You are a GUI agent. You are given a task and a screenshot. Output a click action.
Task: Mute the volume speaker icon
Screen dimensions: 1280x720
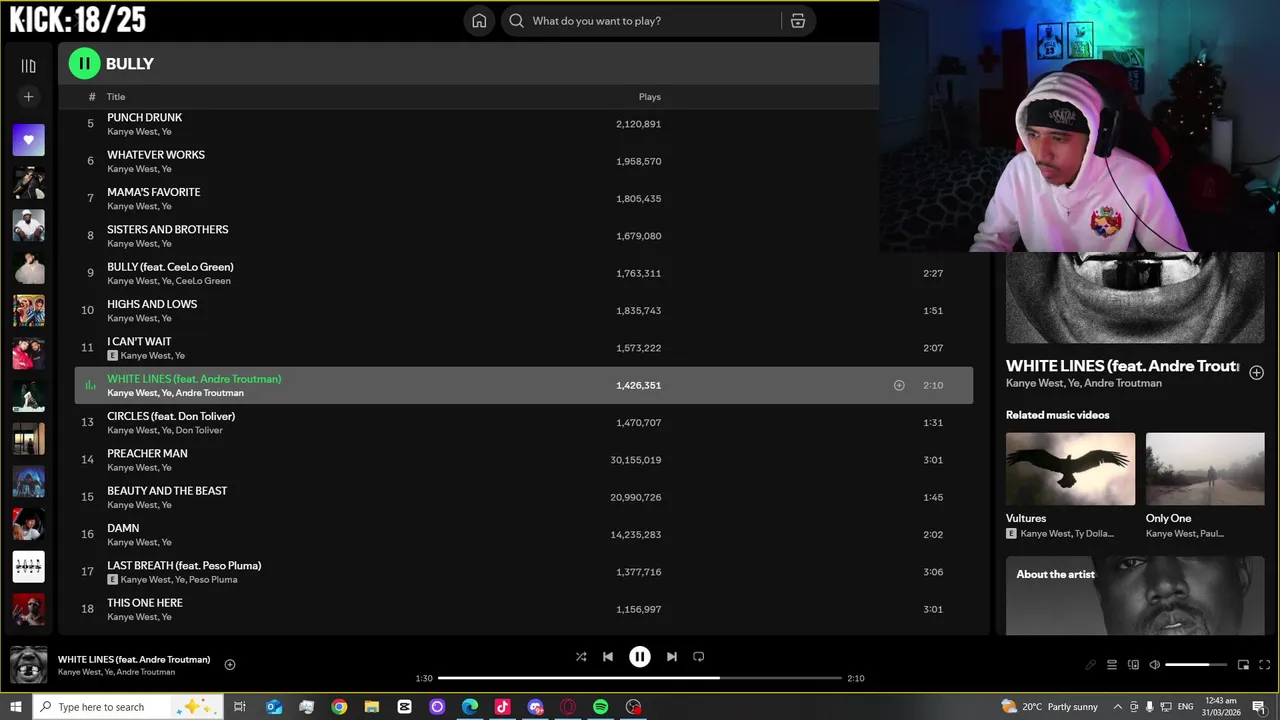[1154, 665]
